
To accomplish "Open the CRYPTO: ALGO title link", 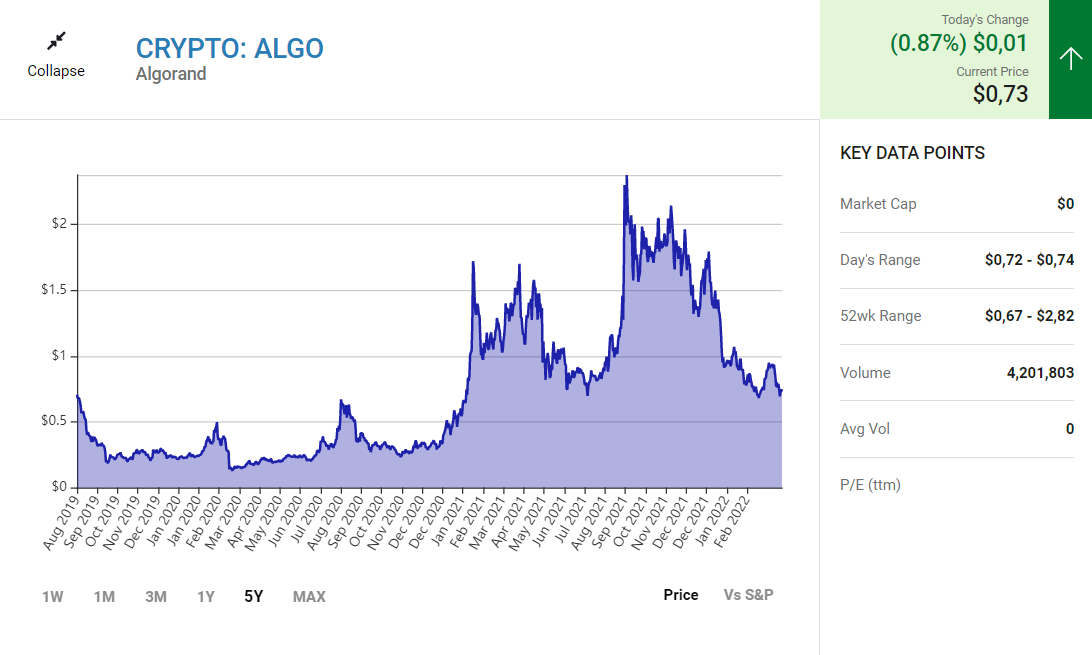I will tap(230, 48).
